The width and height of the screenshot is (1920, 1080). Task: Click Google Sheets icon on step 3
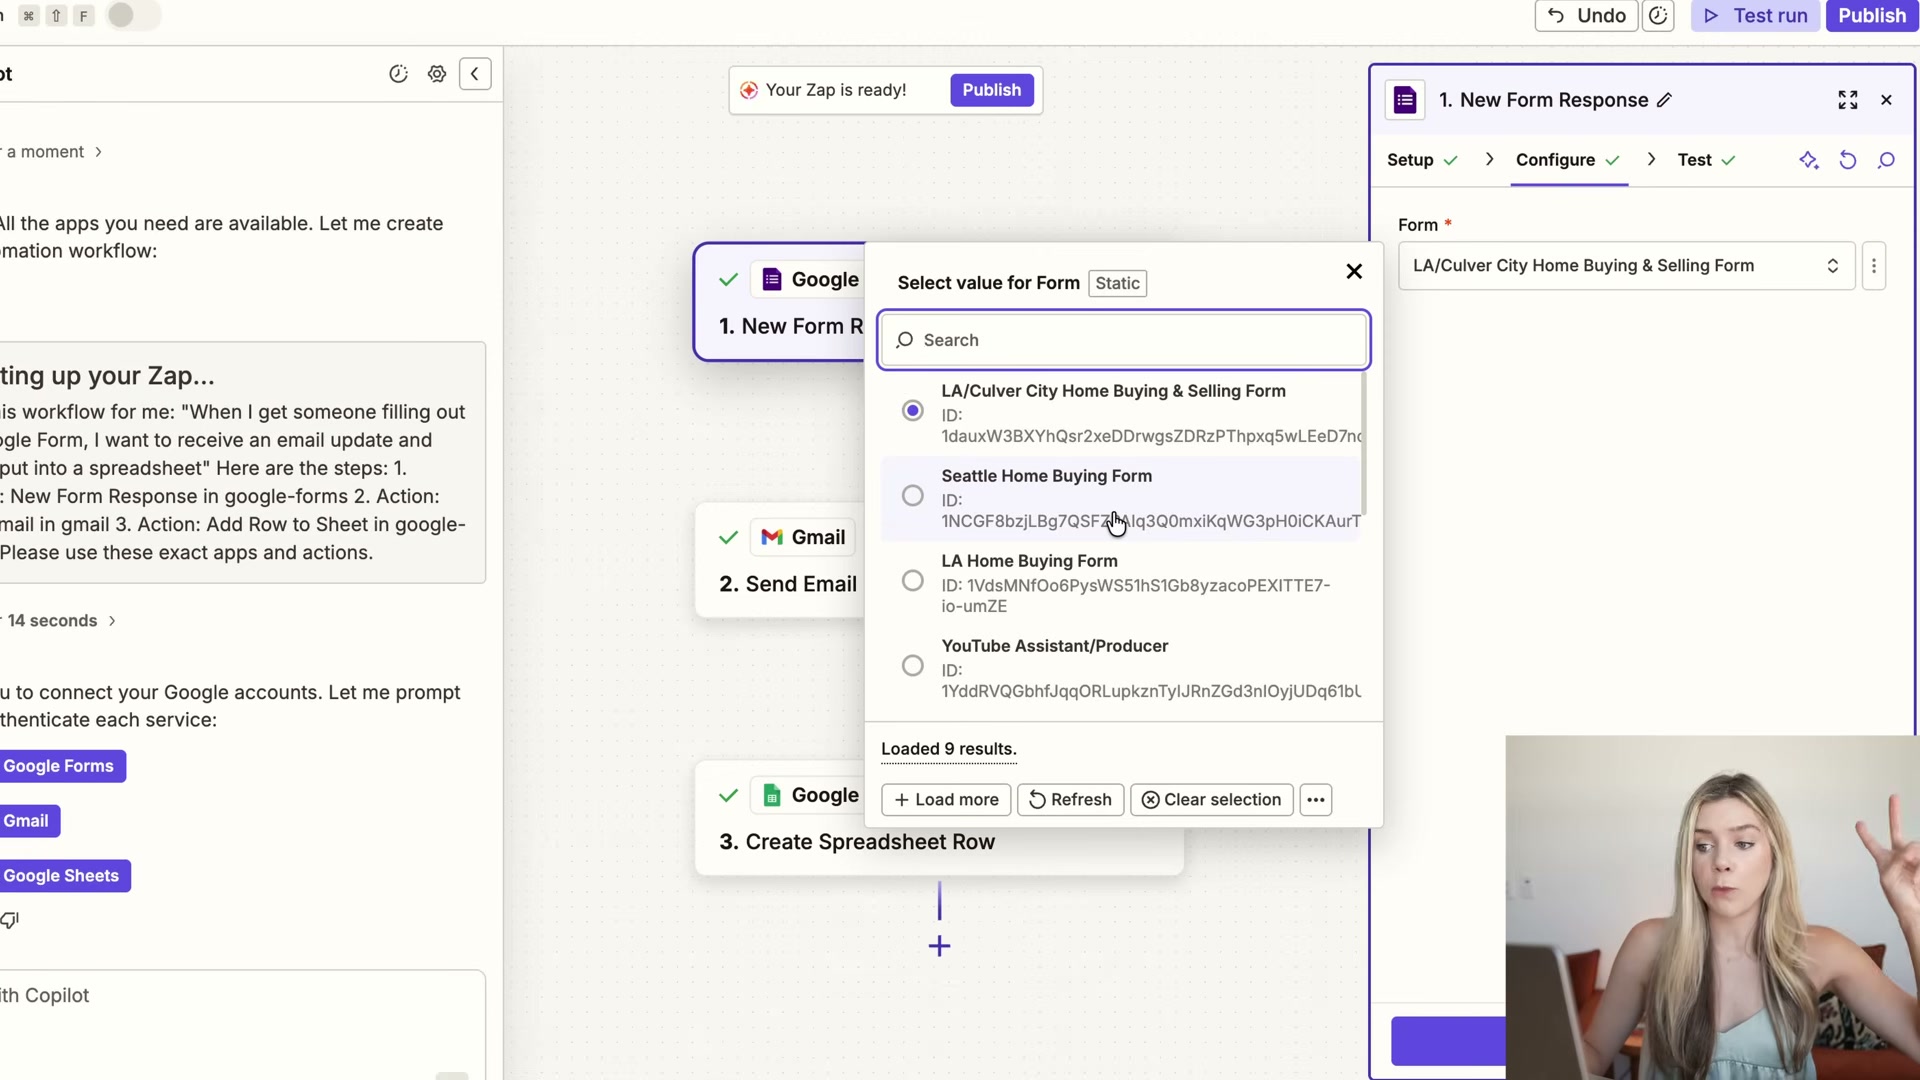point(772,795)
